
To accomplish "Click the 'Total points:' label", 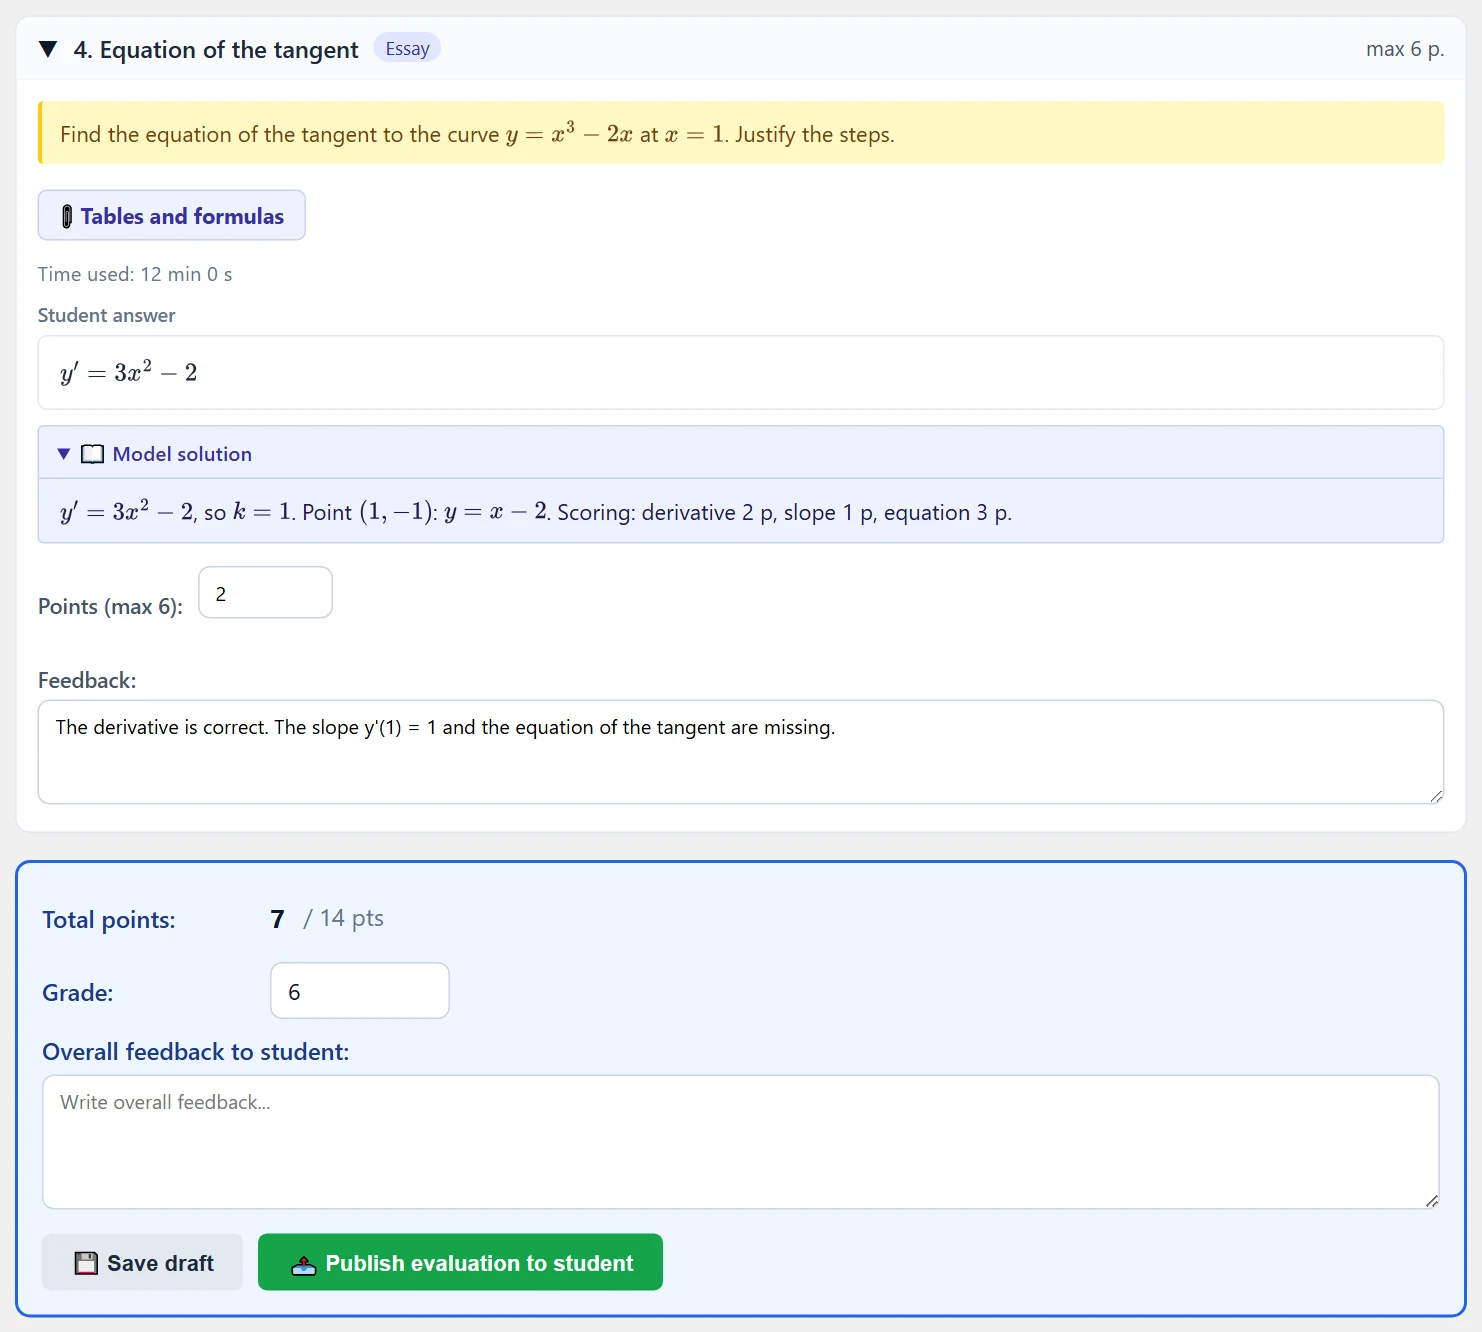I will 109,920.
